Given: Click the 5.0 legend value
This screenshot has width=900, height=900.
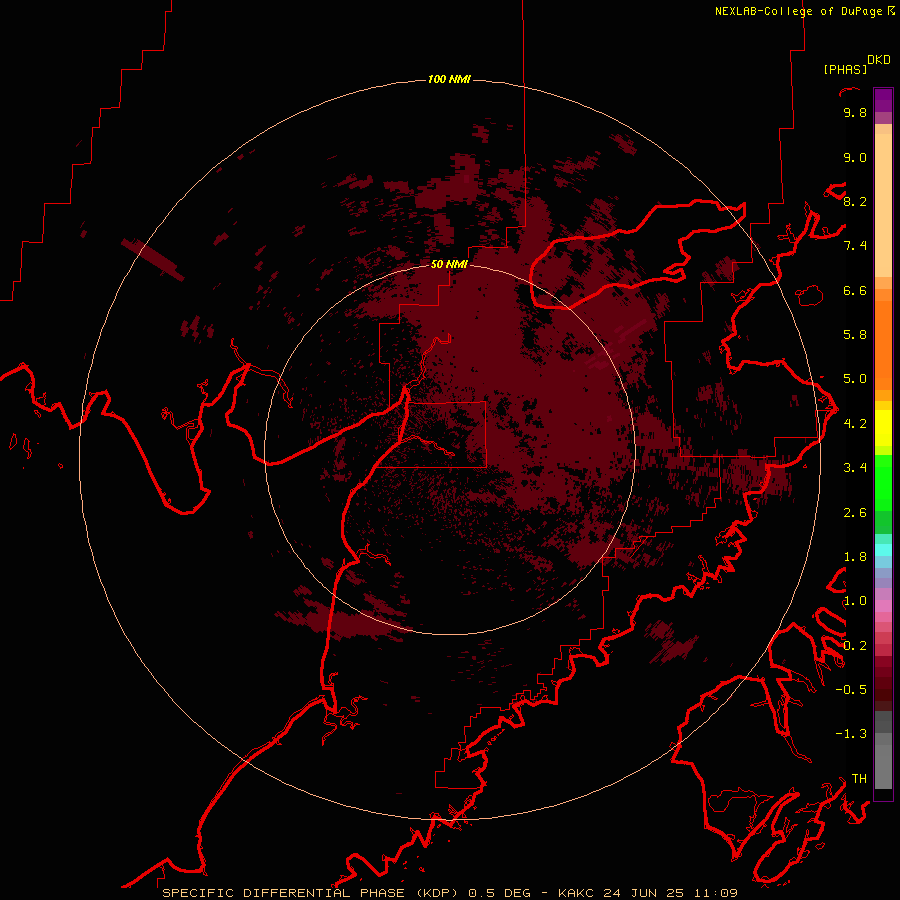Looking at the screenshot, I should click(x=855, y=379).
